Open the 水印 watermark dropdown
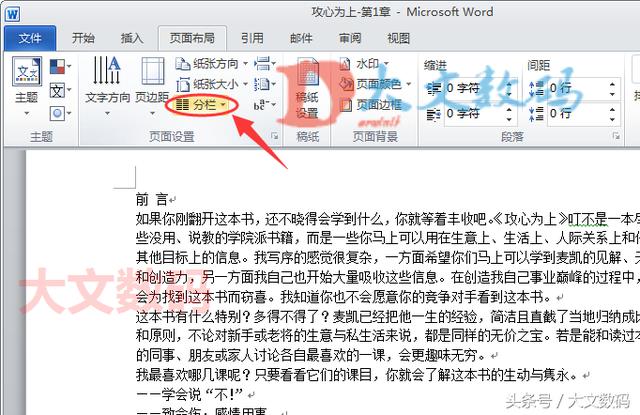640x415 pixels. coord(364,64)
